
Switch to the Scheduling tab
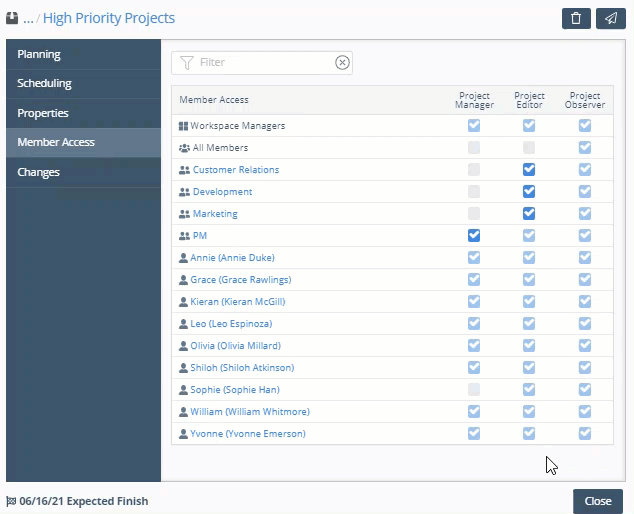coord(44,83)
